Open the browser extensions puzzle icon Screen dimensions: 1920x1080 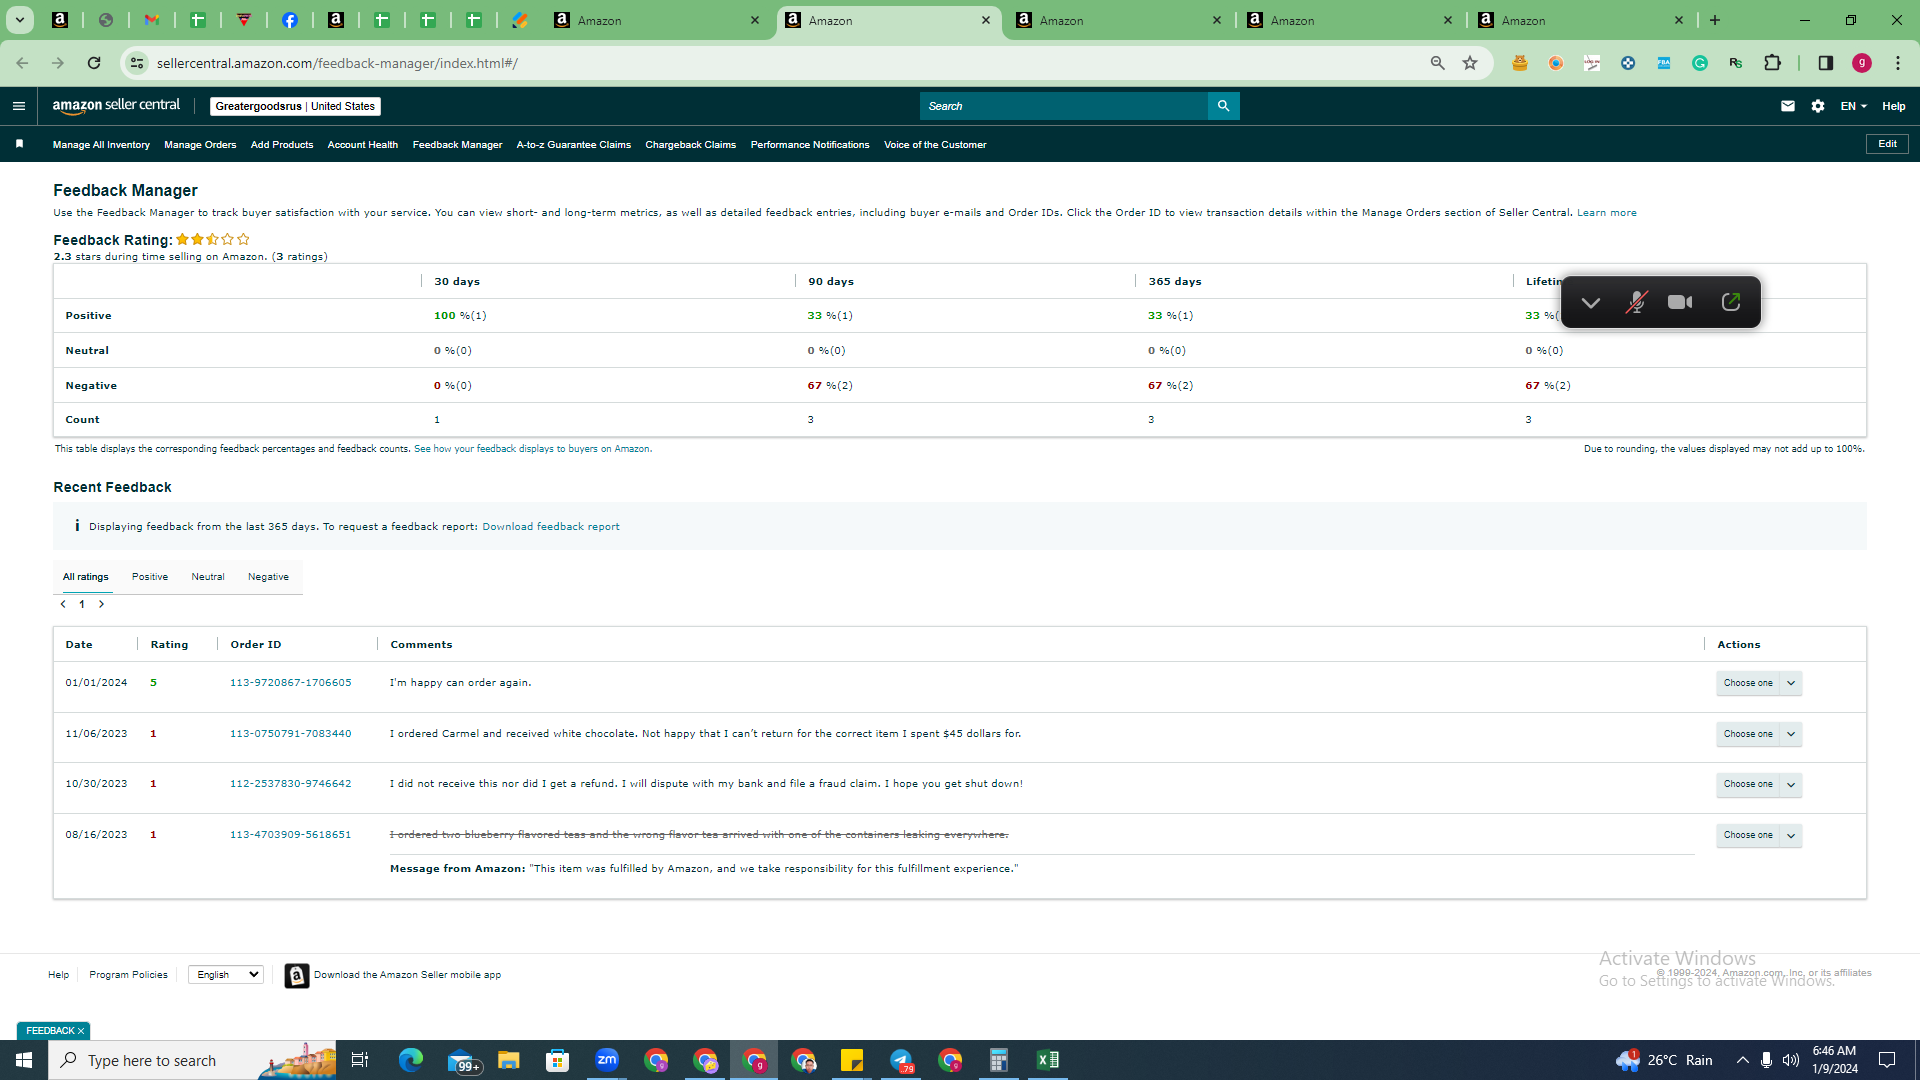1772,63
